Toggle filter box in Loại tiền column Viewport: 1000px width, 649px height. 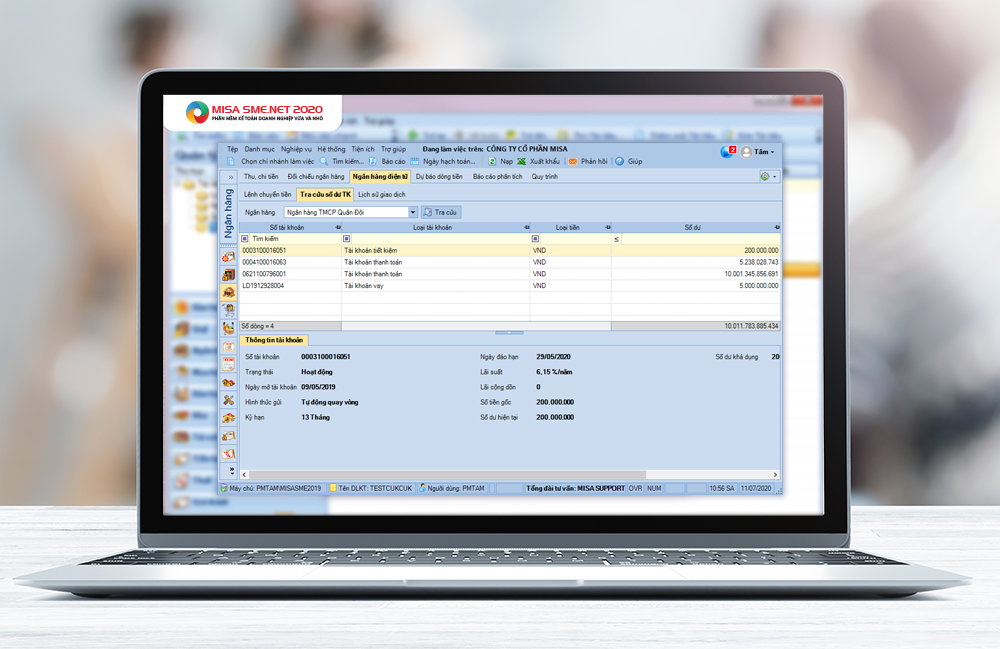click(x=535, y=239)
